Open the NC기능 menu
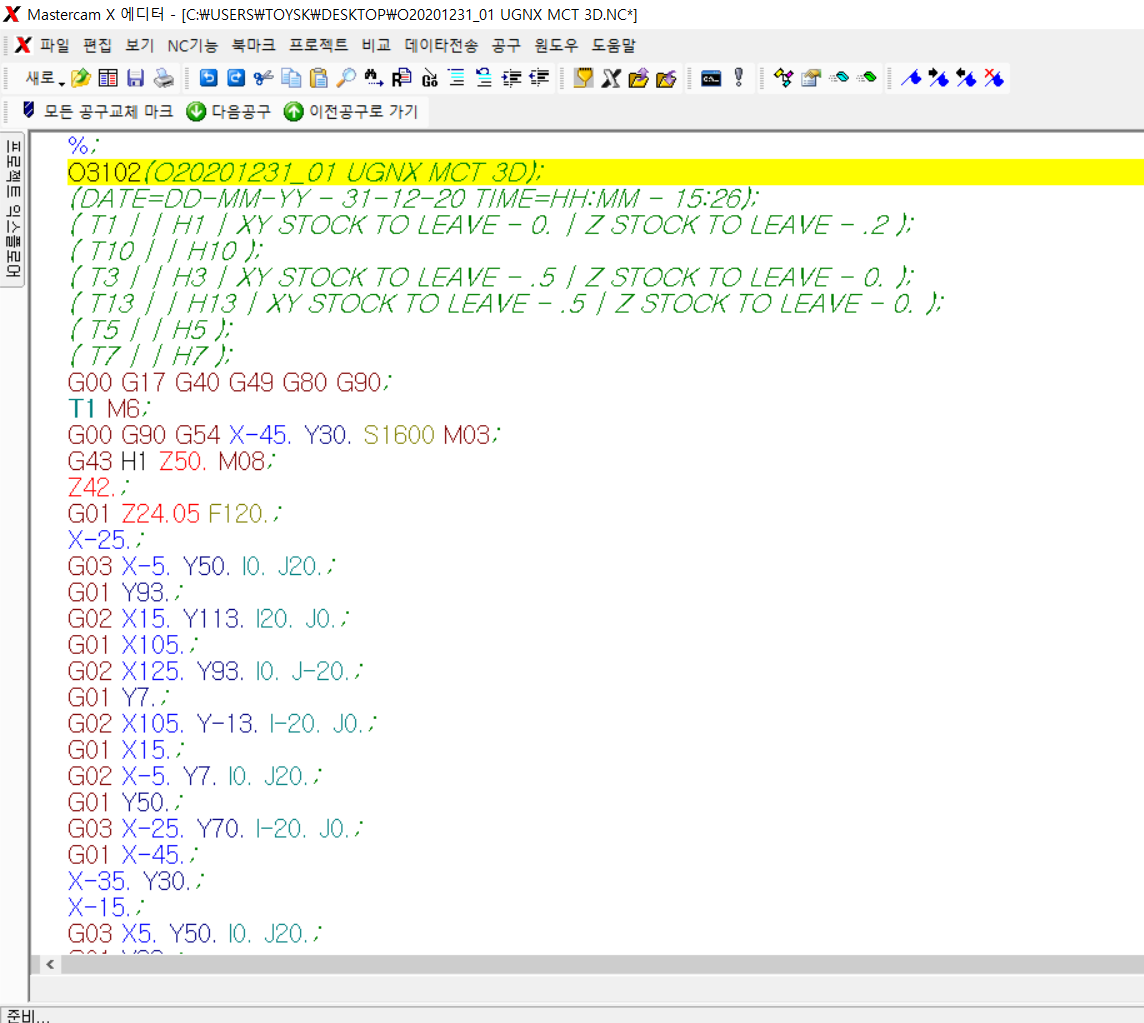Image resolution: width=1144 pixels, height=1023 pixels. coord(193,45)
